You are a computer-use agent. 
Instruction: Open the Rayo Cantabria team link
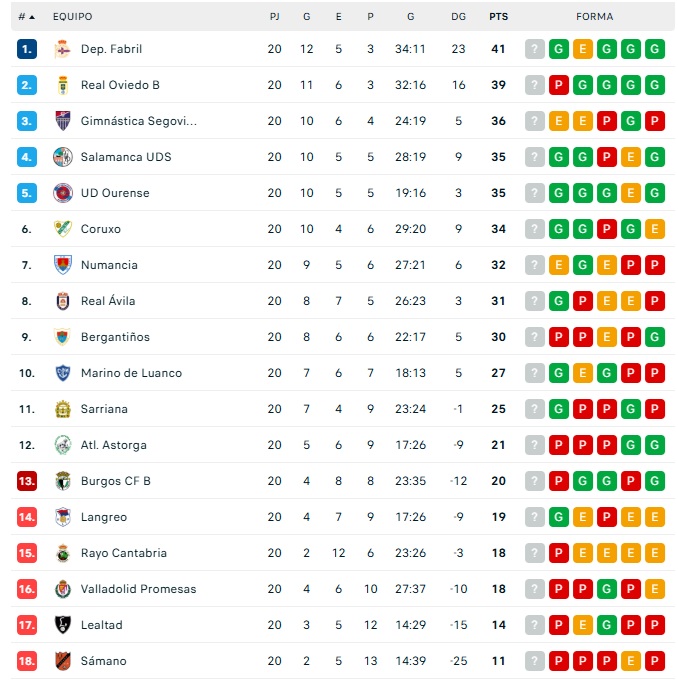click(124, 553)
